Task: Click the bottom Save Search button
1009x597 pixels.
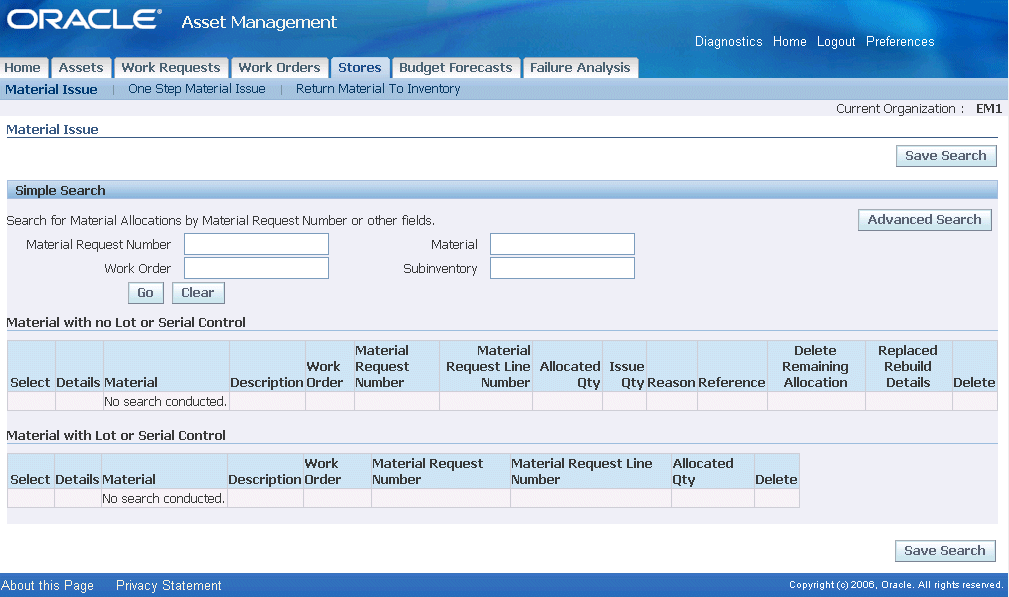Action: pos(945,551)
